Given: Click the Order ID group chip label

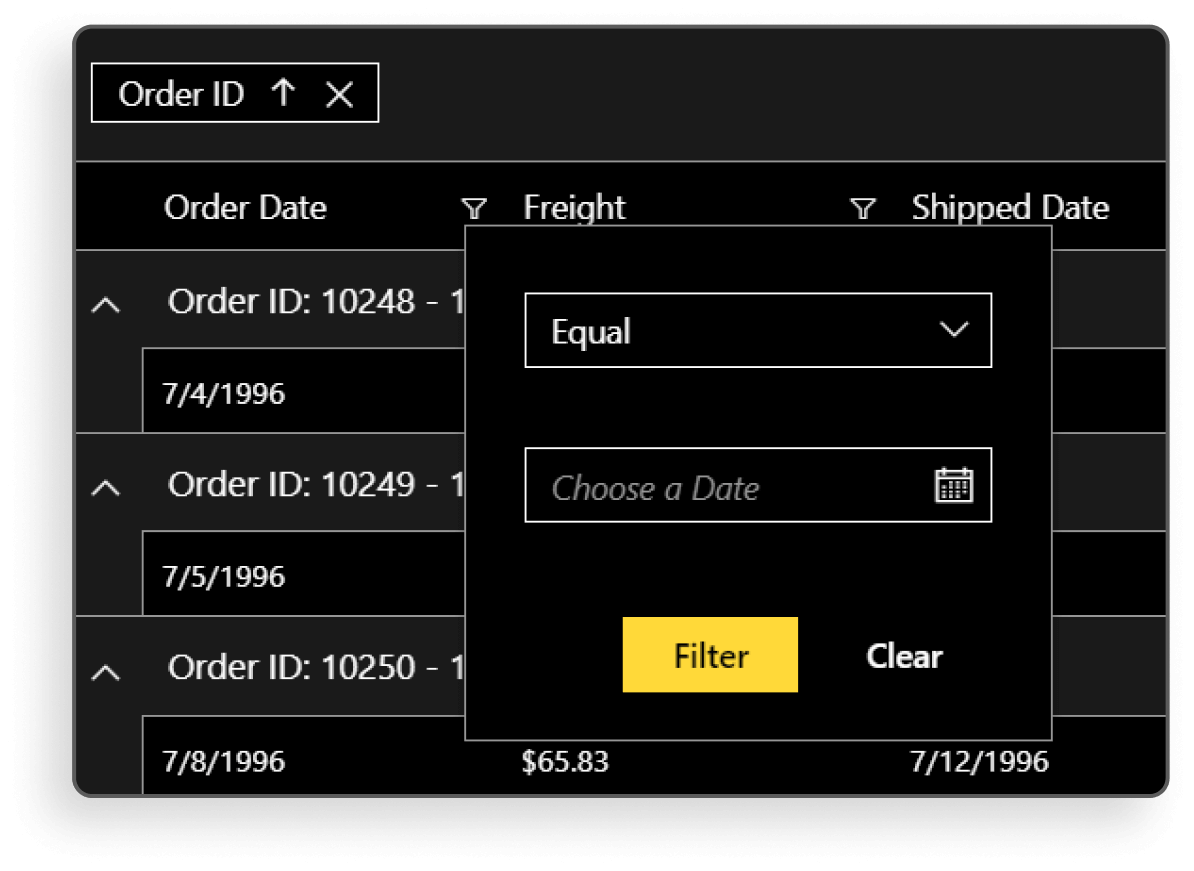Looking at the screenshot, I should [181, 94].
